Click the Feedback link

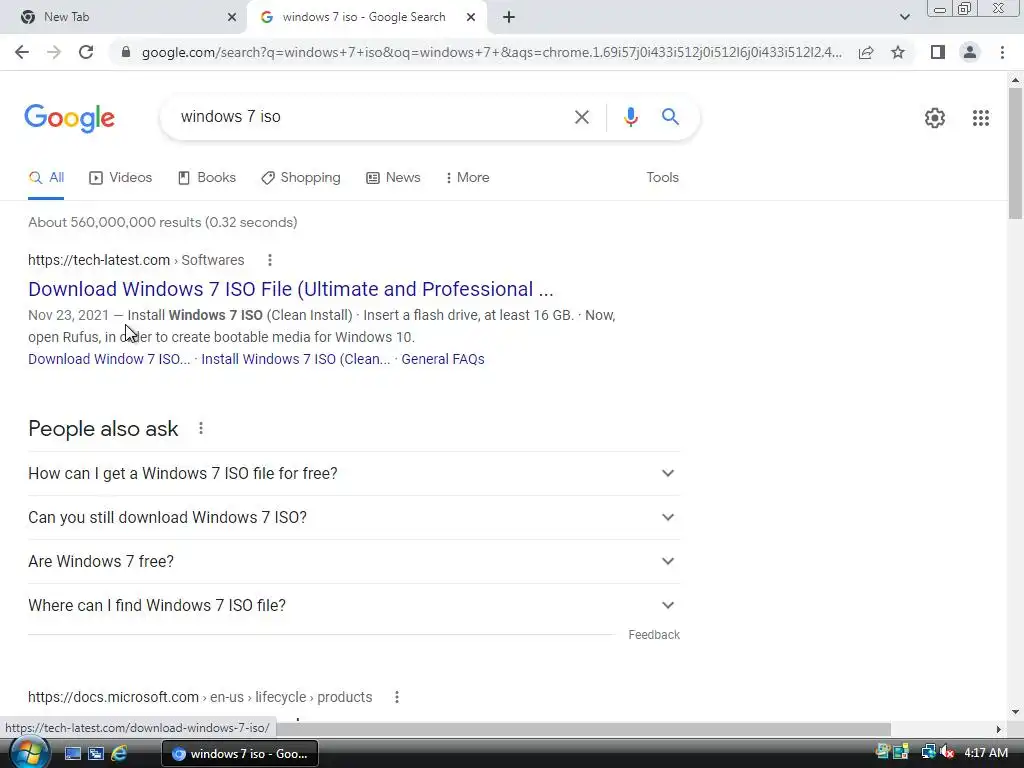click(x=654, y=635)
